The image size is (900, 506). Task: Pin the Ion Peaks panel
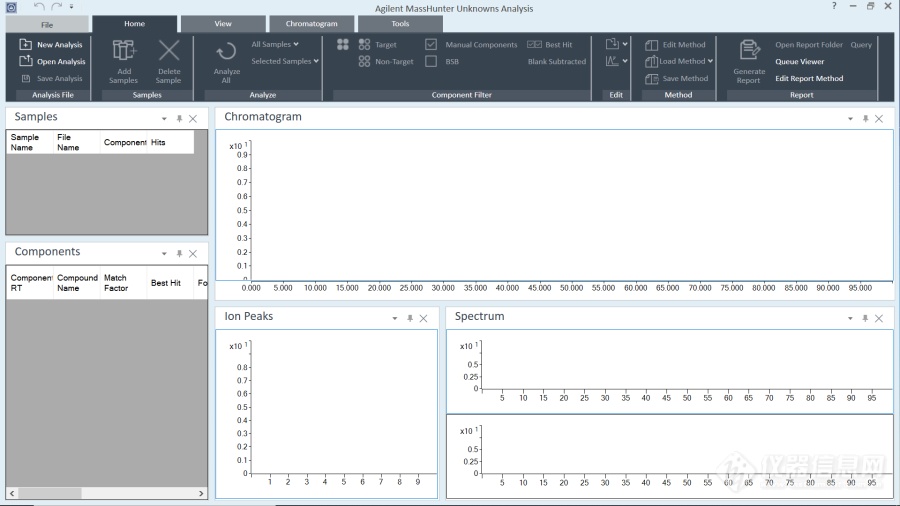tap(410, 318)
